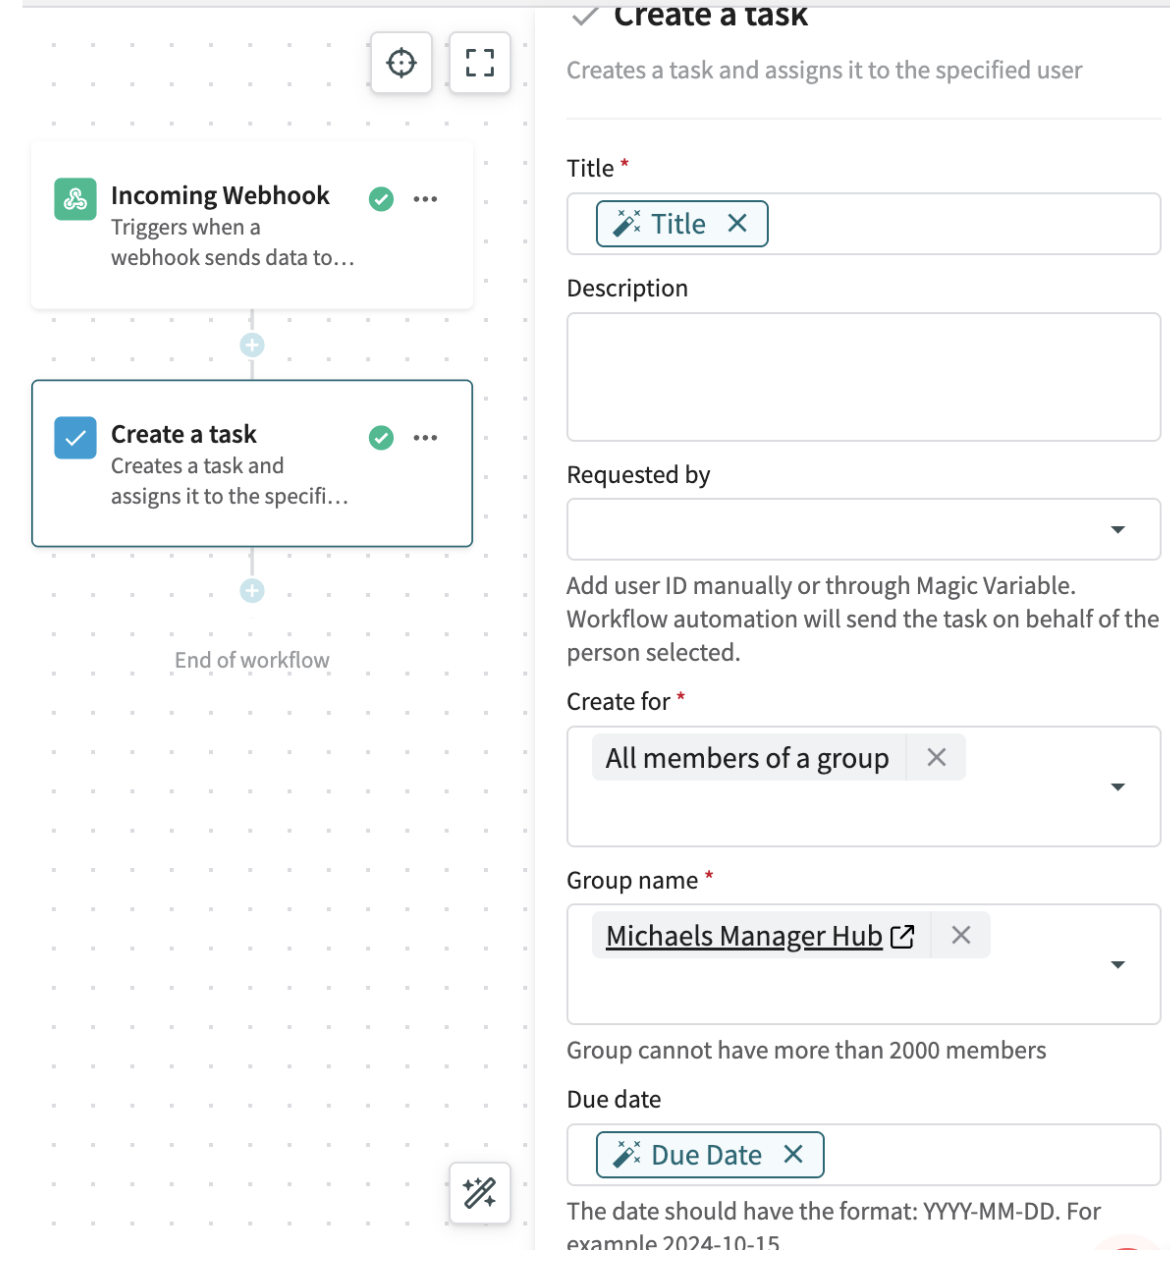
Task: Remove the Due Date magic variable chip
Action: tap(793, 1155)
